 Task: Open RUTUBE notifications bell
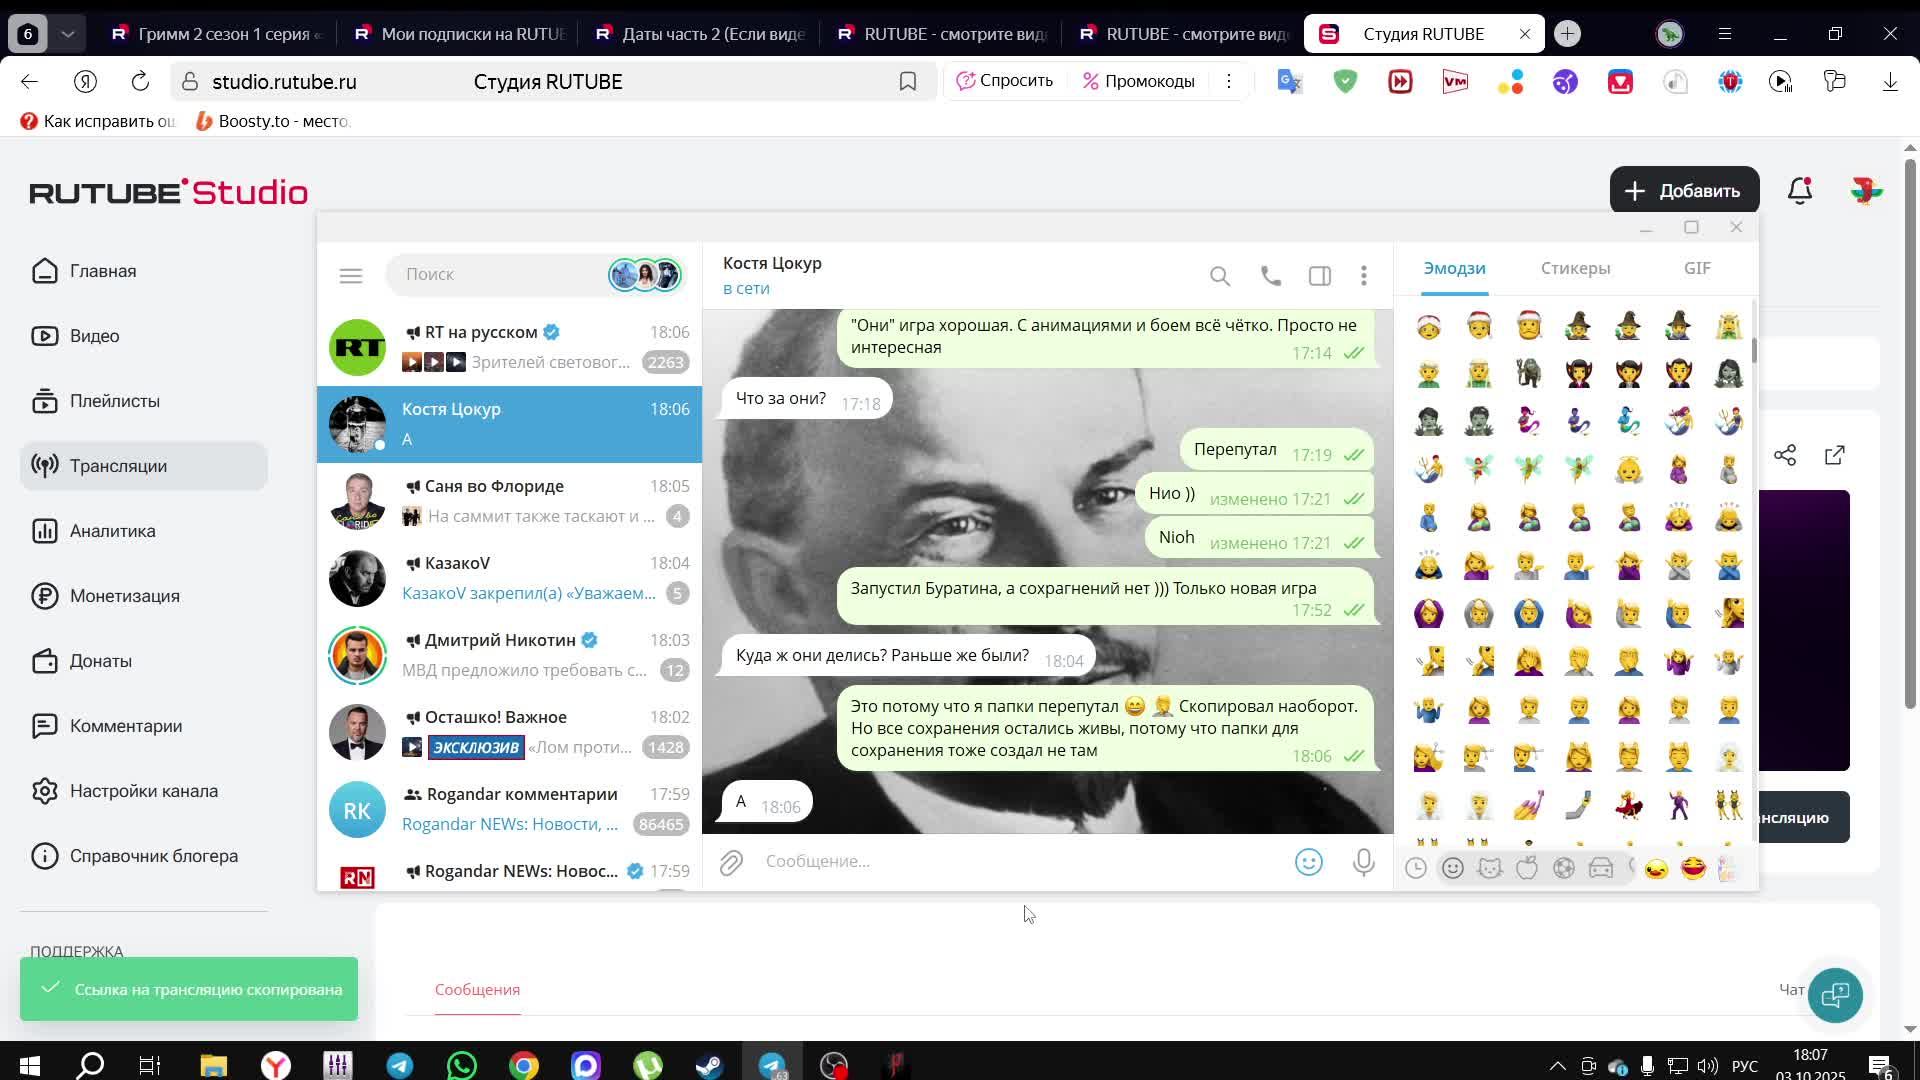pyautogui.click(x=1799, y=191)
